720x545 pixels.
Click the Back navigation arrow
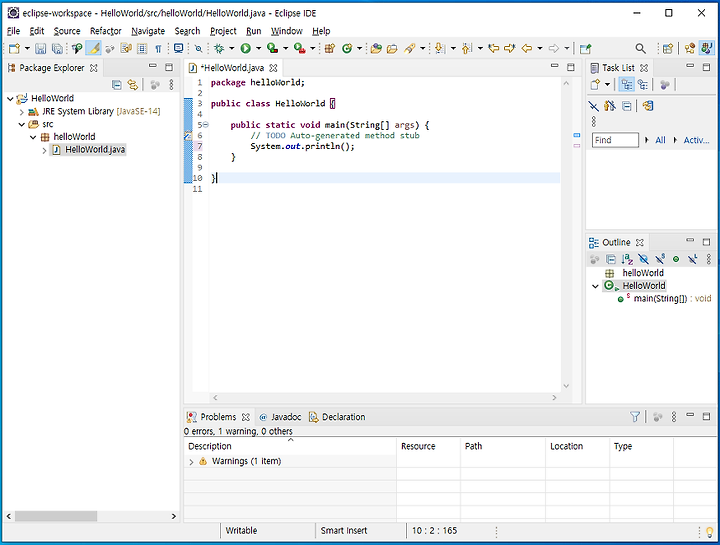pos(527,48)
